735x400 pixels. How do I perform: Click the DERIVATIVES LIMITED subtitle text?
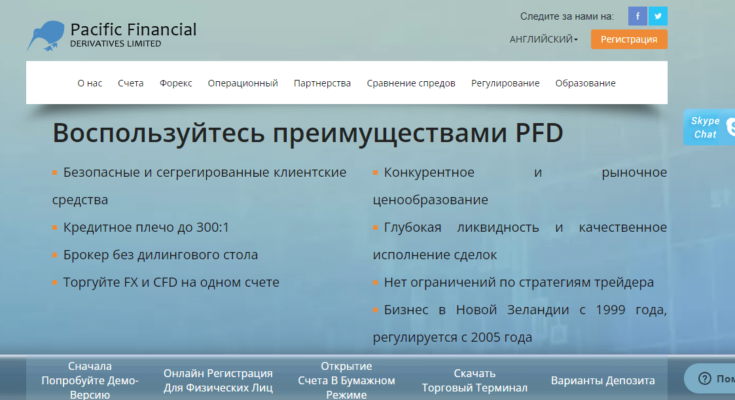(116, 44)
